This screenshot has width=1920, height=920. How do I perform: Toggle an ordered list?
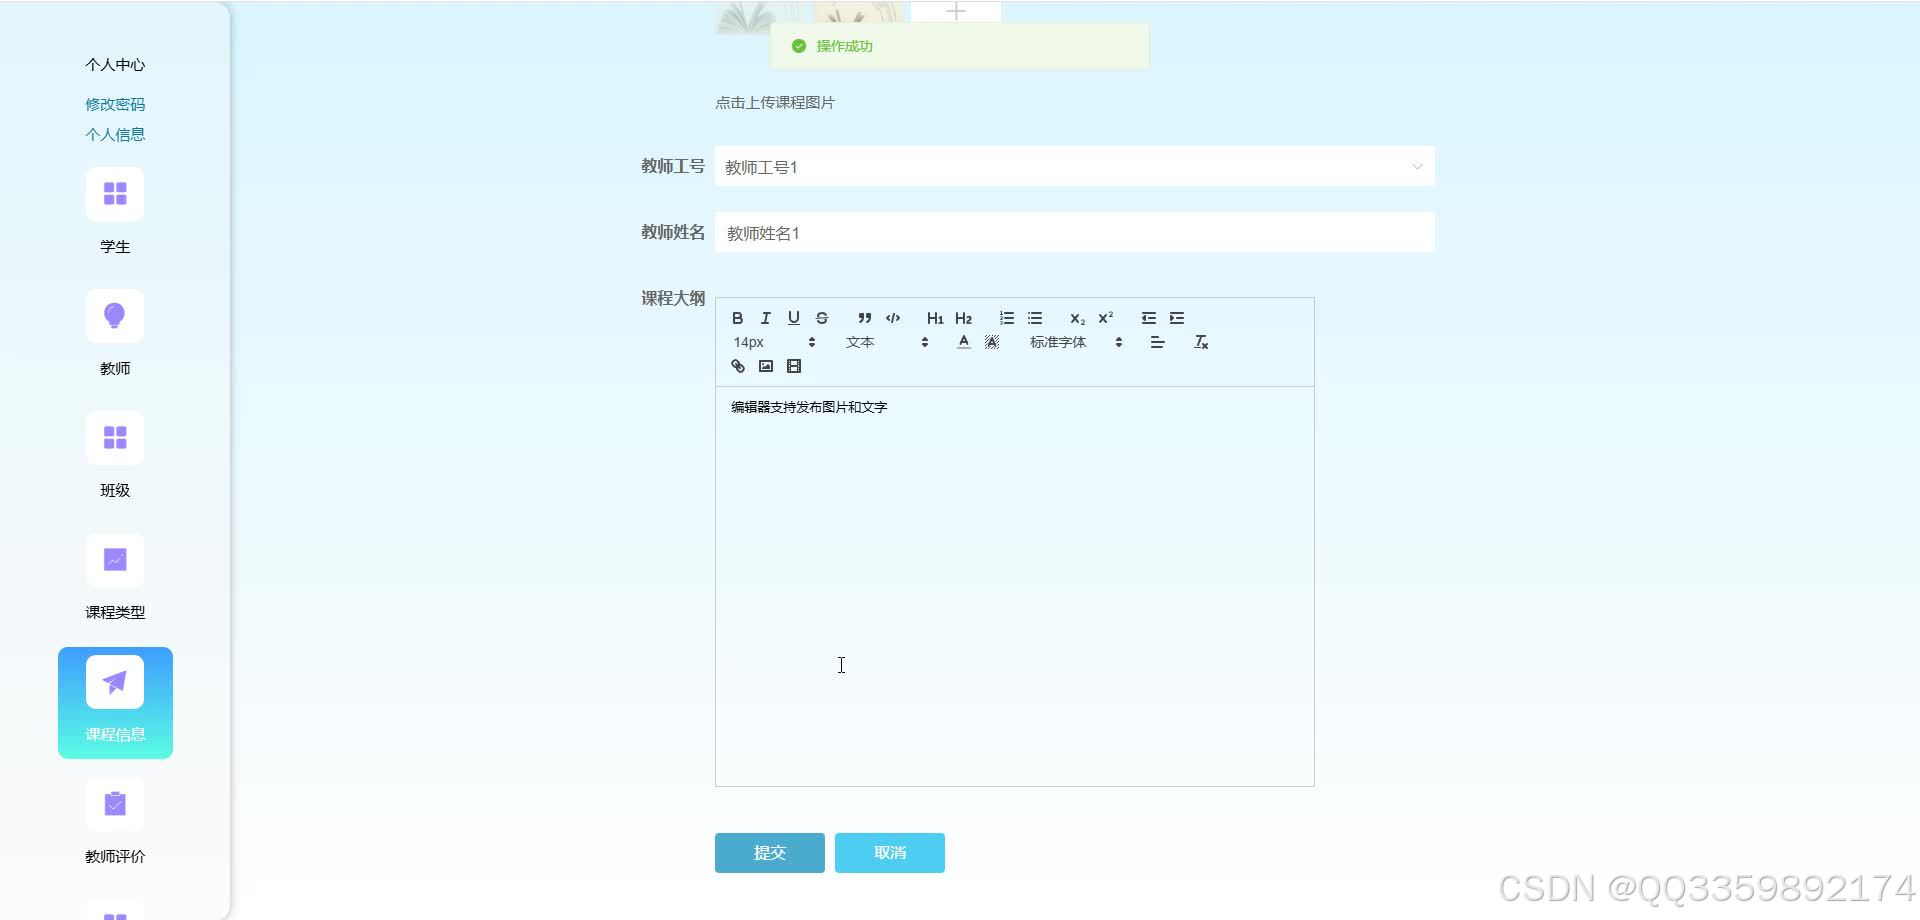coord(1006,318)
